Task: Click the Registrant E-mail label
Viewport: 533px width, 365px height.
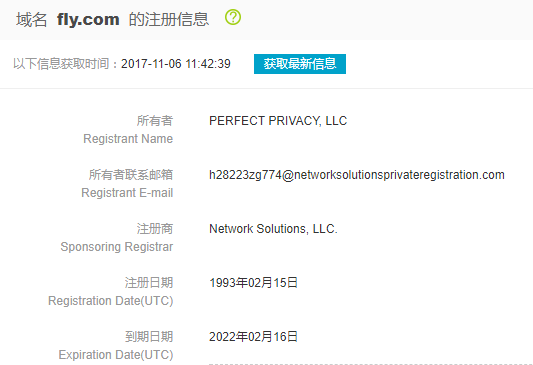Action: (127, 193)
